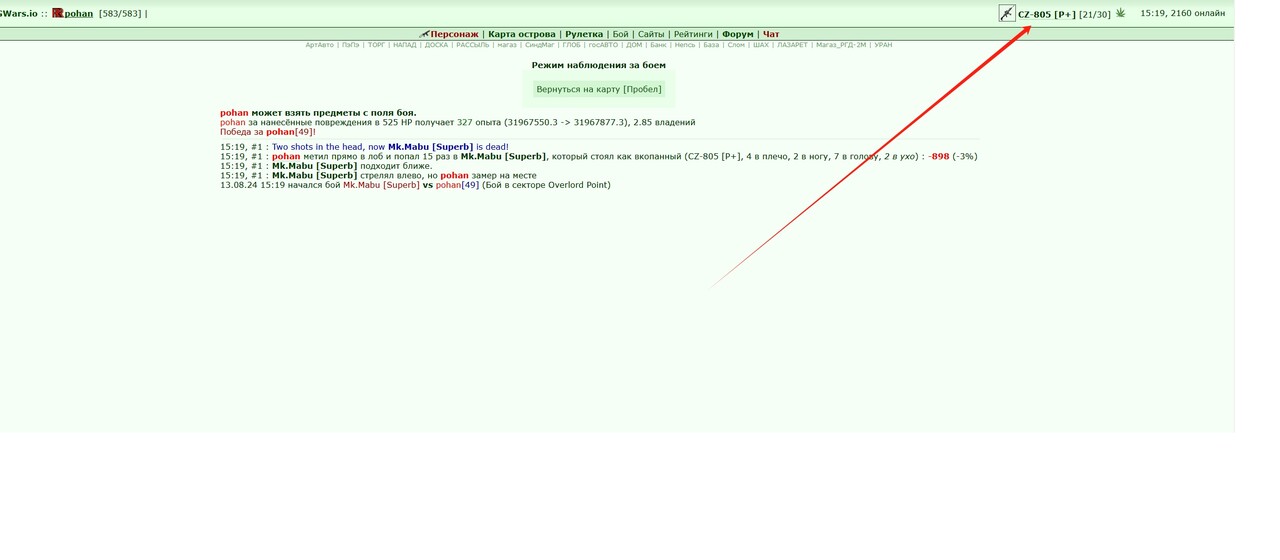
Task: Open the НАПАД shortcut link
Action: coord(405,45)
